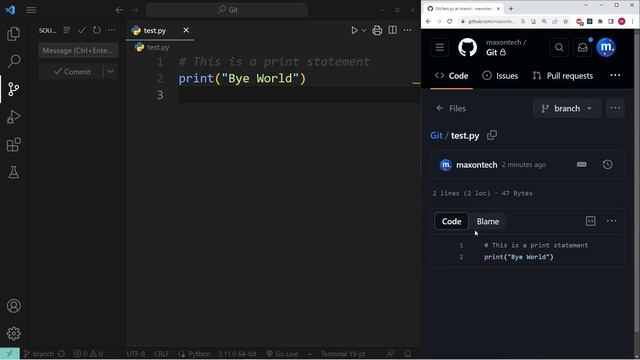Screen dimensions: 640x360
Task: Open the branch selector dropdown
Action: [567, 108]
